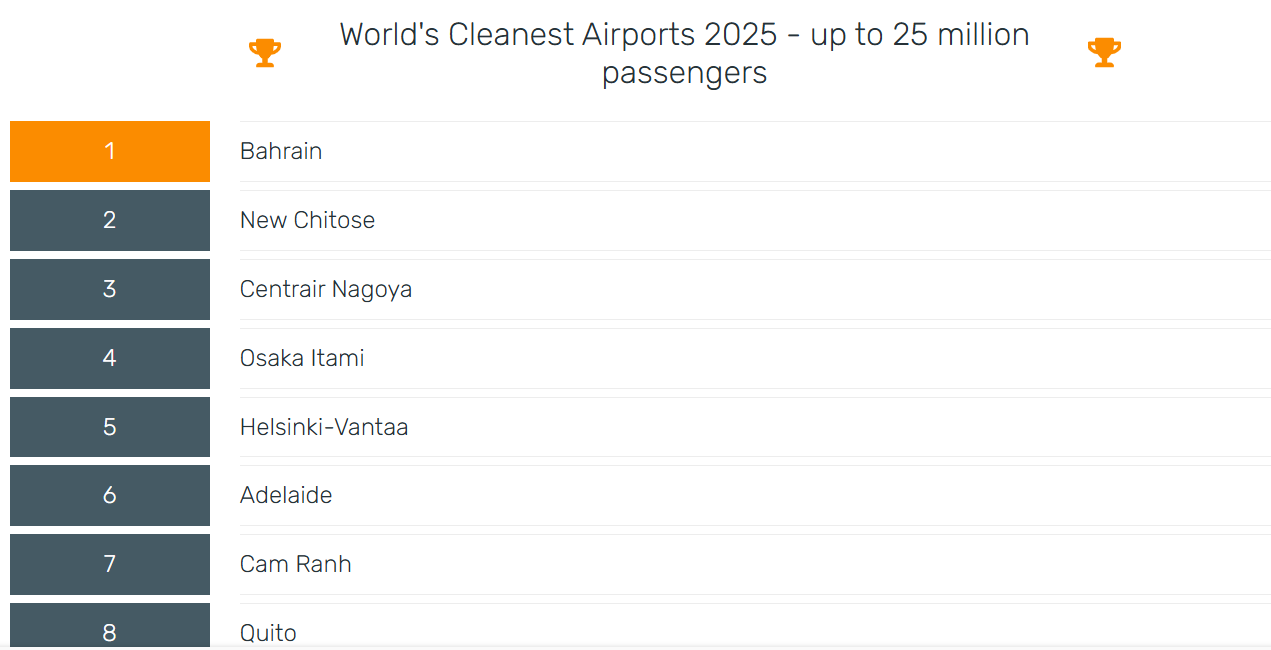This screenshot has width=1271, height=650.
Task: Click the rank 6 number box
Action: point(110,495)
